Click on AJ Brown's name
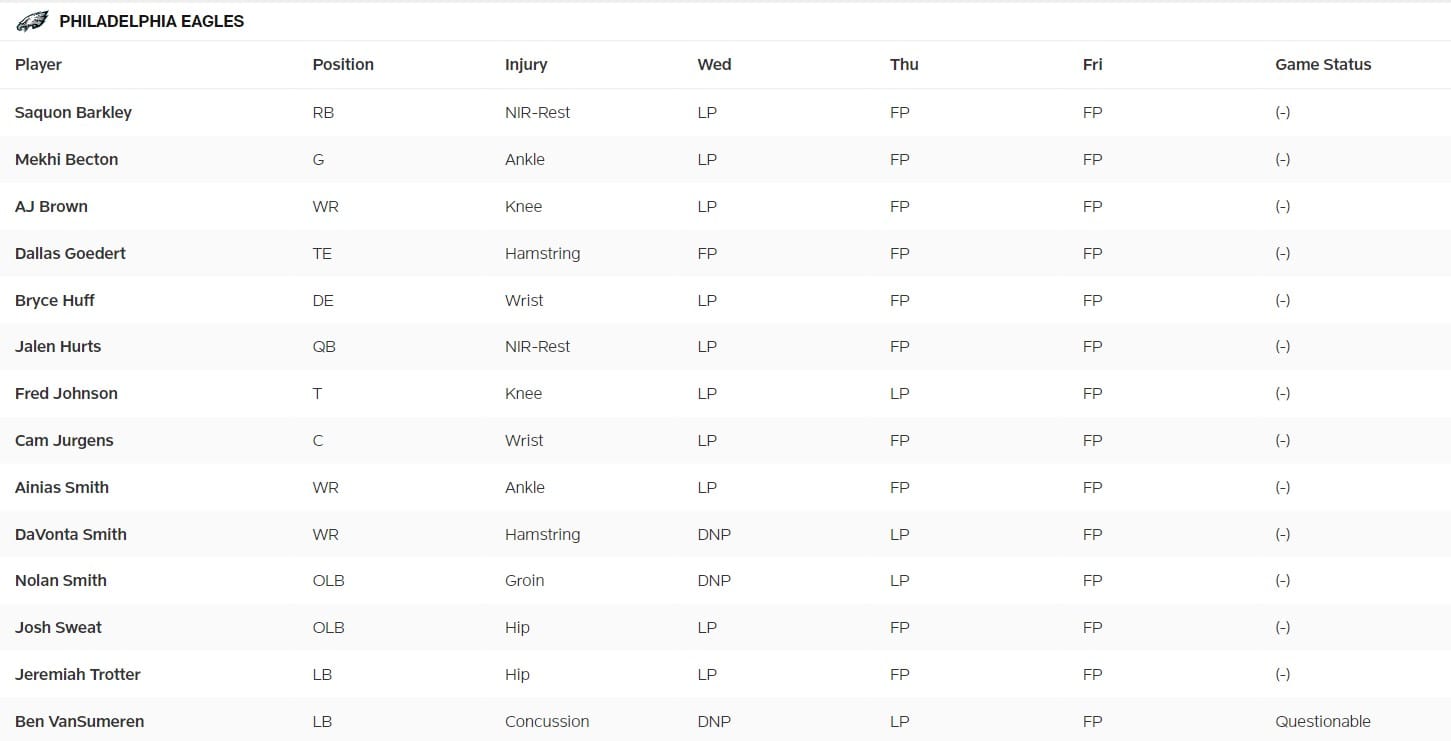This screenshot has height=741, width=1451. [51, 207]
